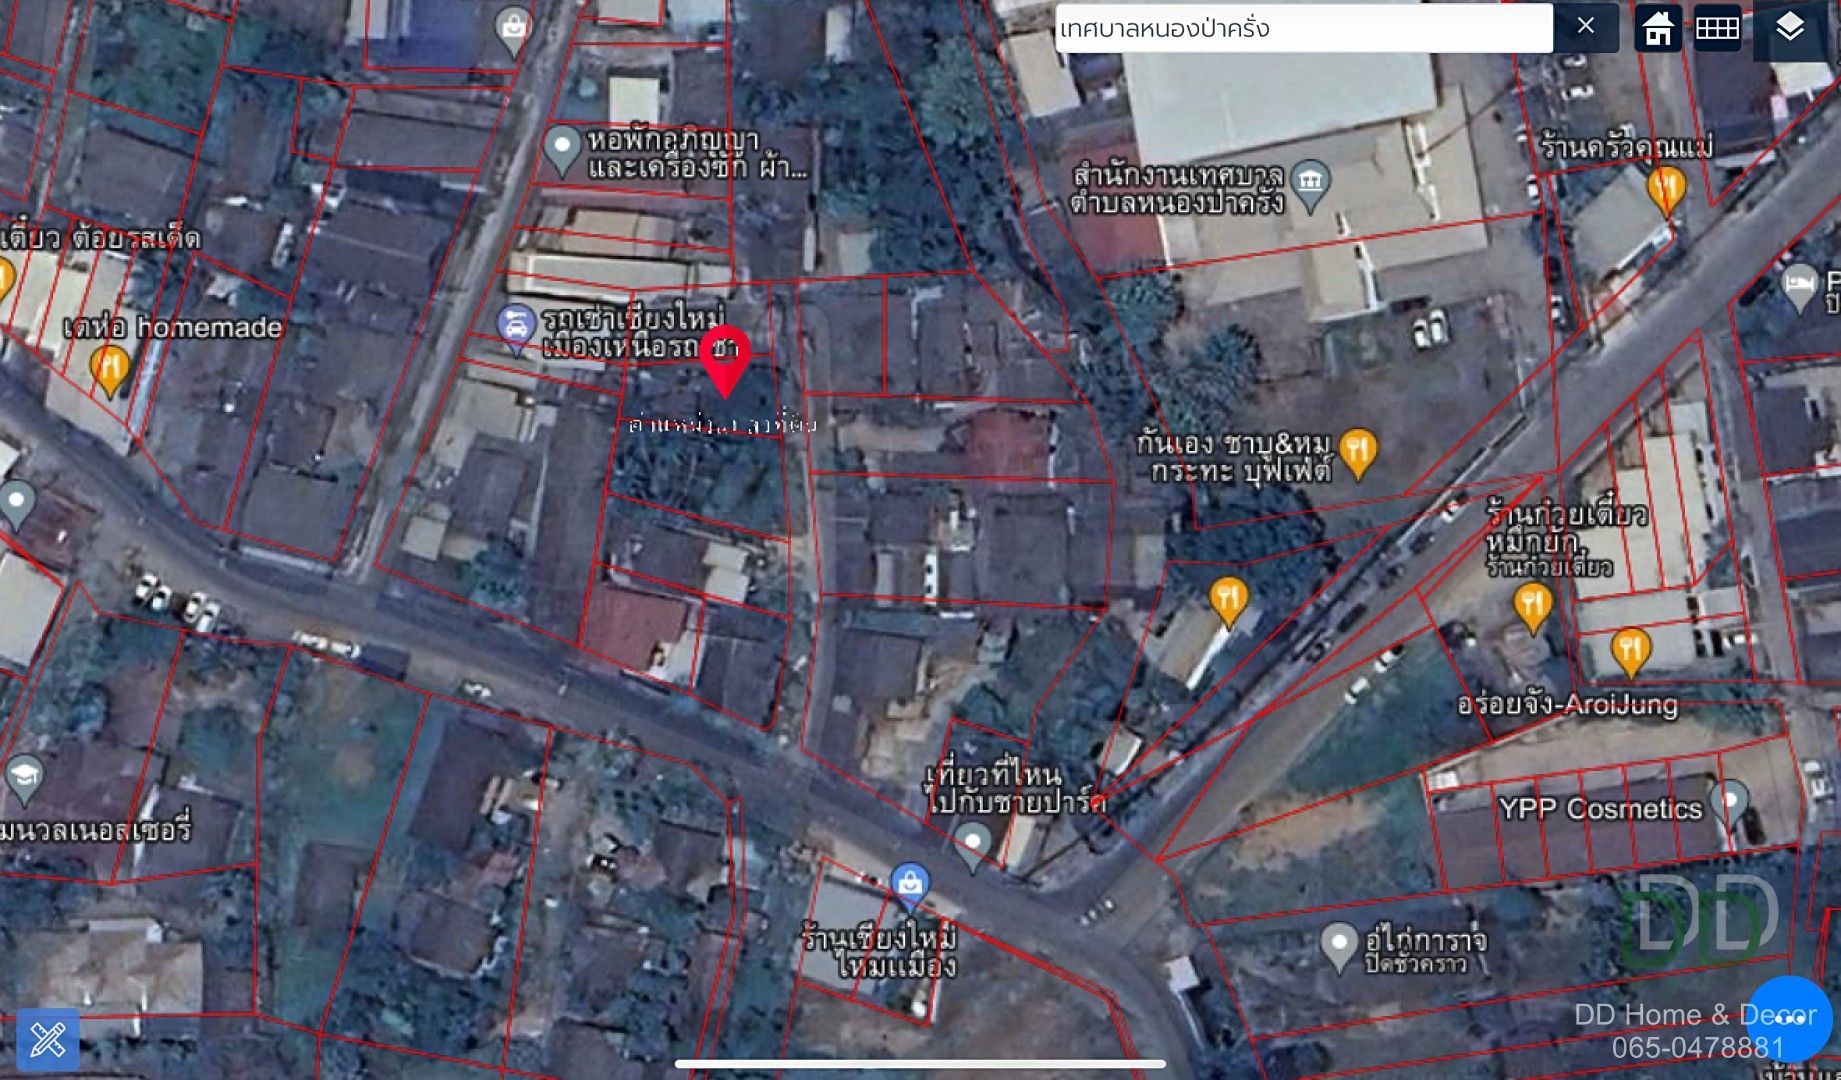
Task: Clear the search box with X button
Action: (1586, 27)
